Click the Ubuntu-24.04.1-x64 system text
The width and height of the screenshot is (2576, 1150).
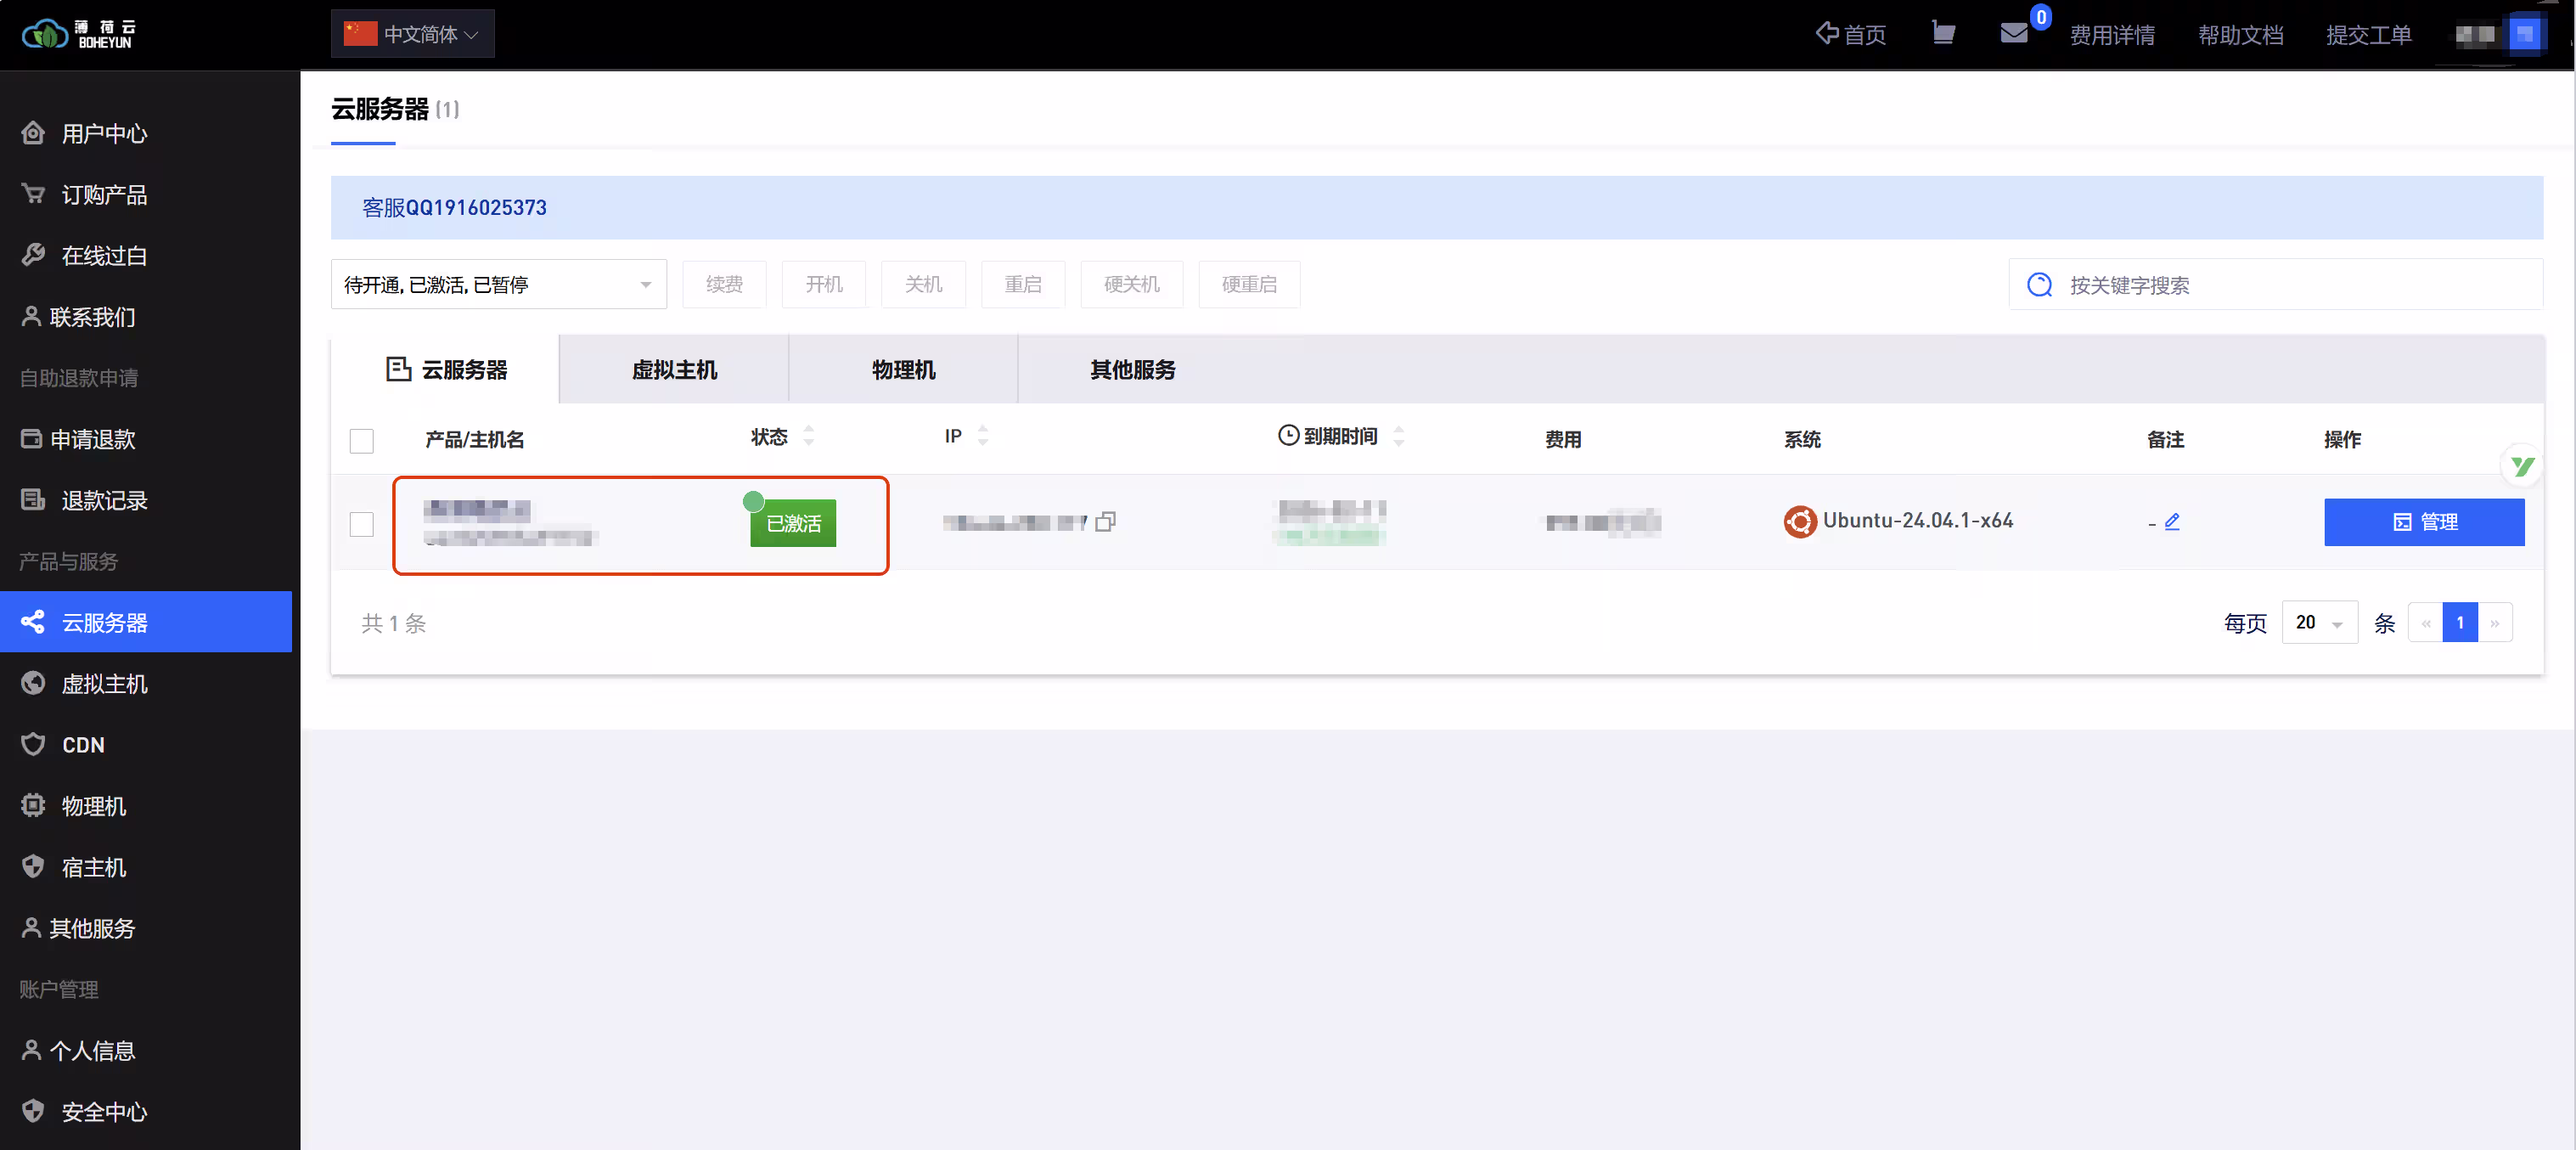[x=1918, y=520]
